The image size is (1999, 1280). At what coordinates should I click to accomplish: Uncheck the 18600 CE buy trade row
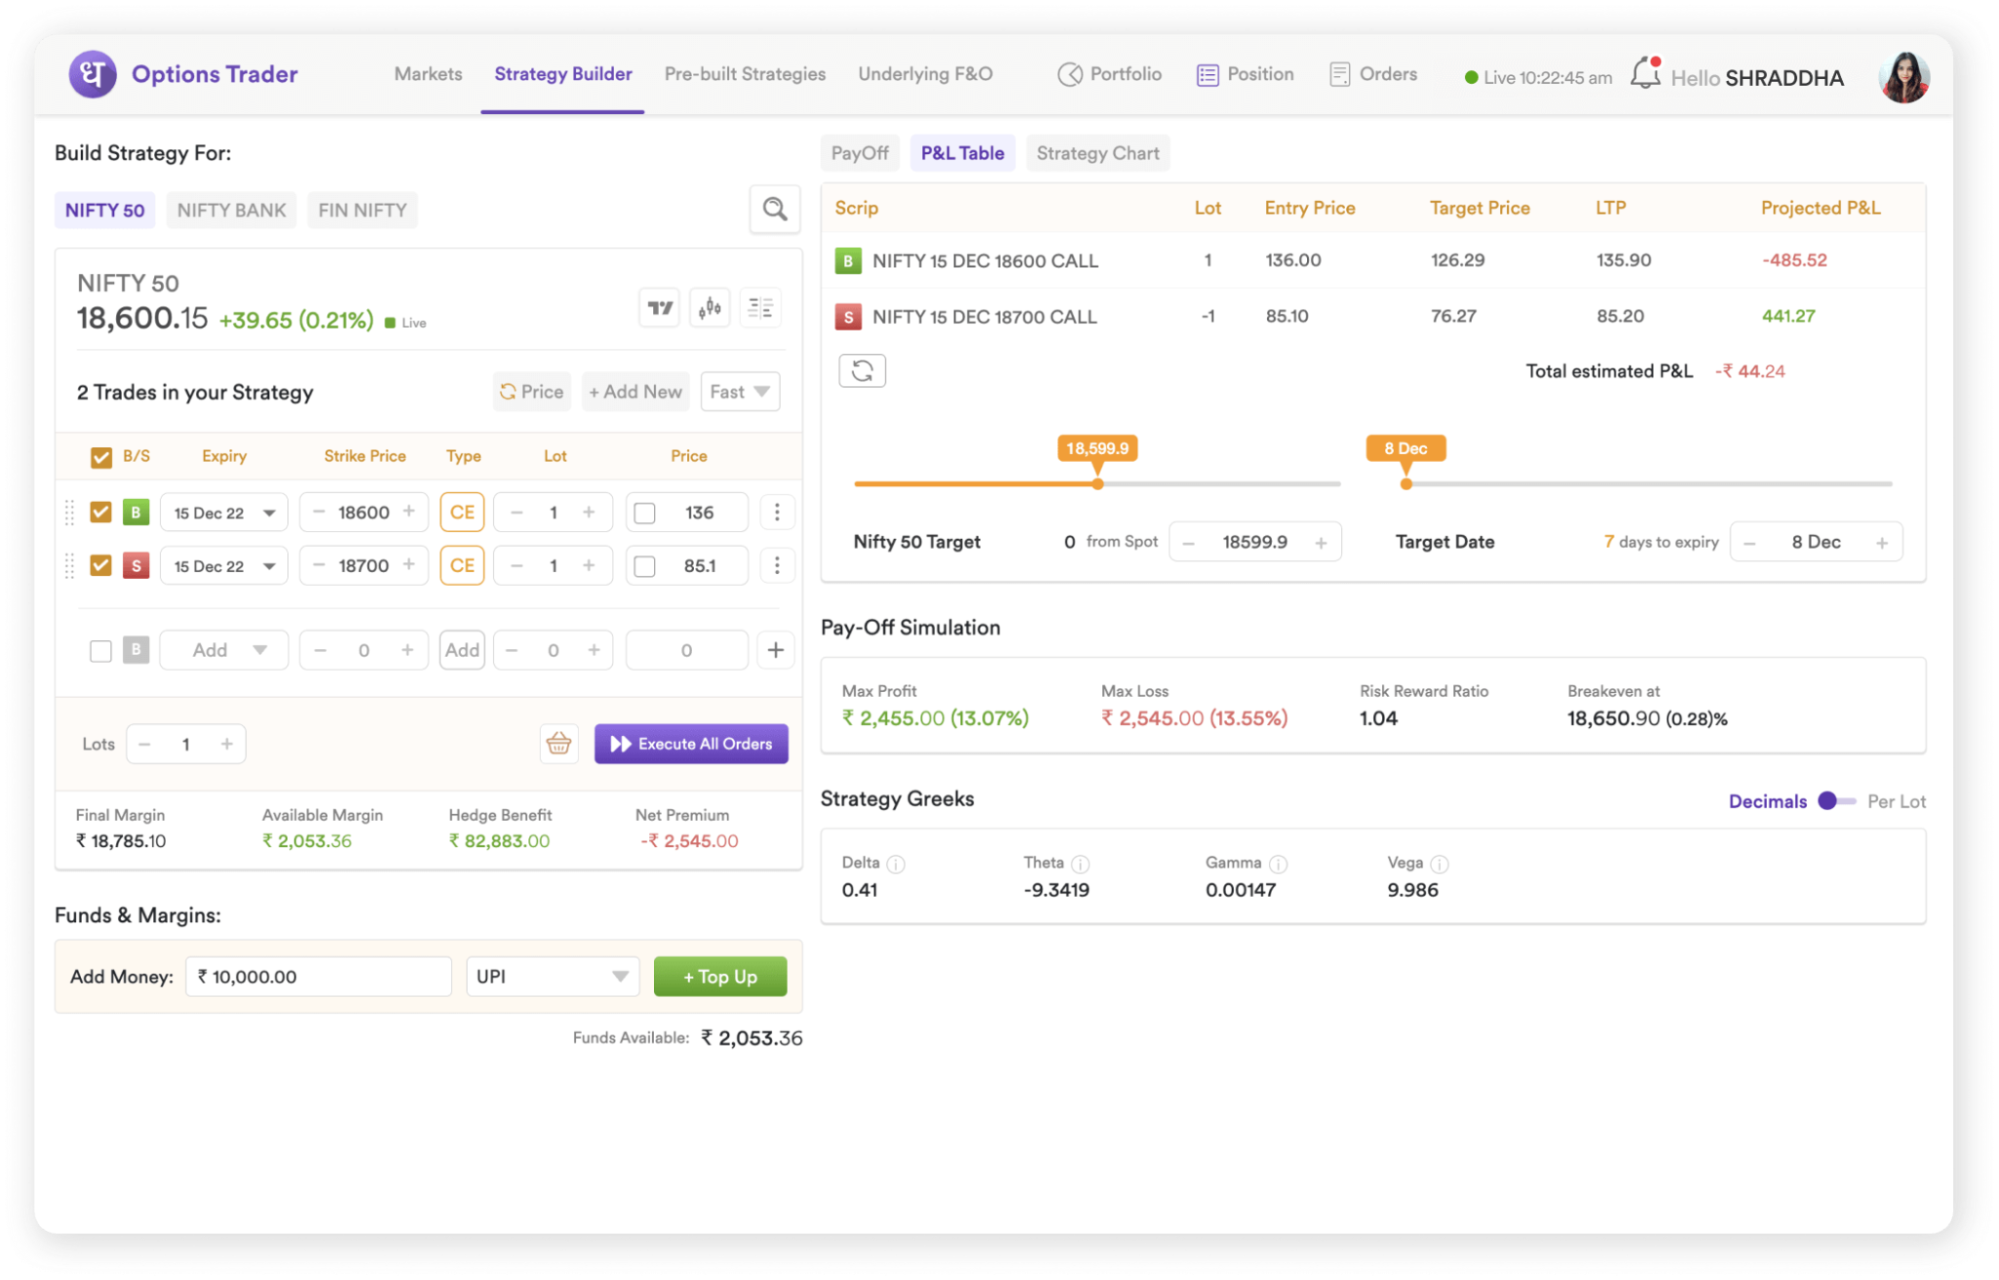(x=101, y=511)
